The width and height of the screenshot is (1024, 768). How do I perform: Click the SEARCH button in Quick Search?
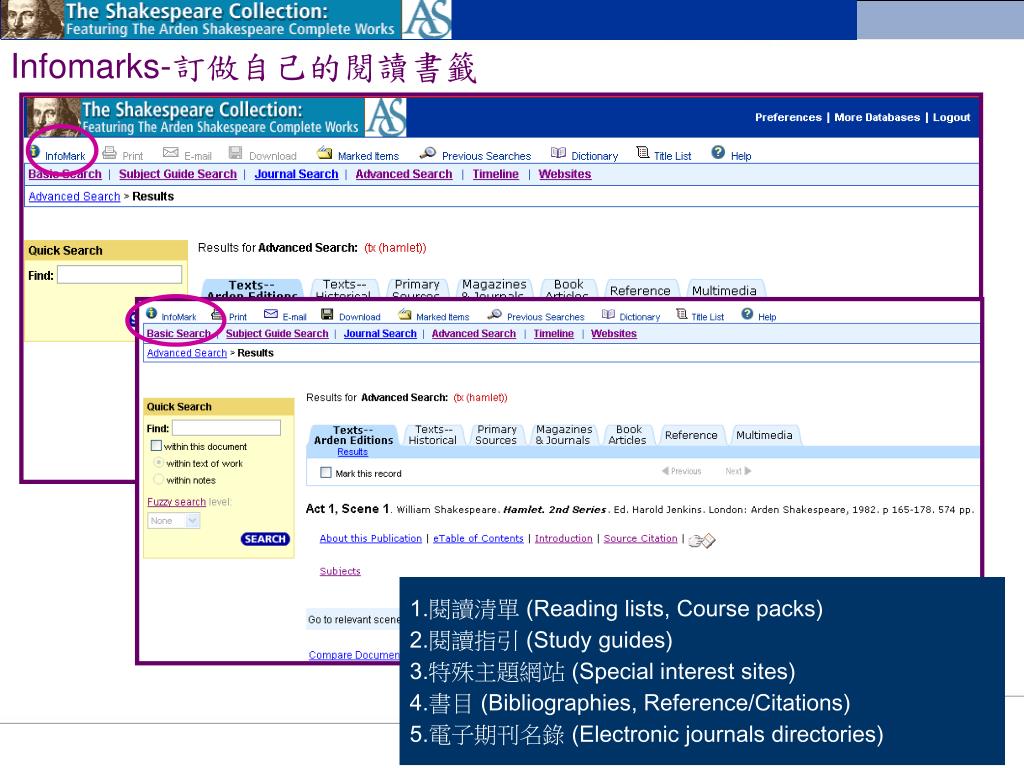coord(265,539)
